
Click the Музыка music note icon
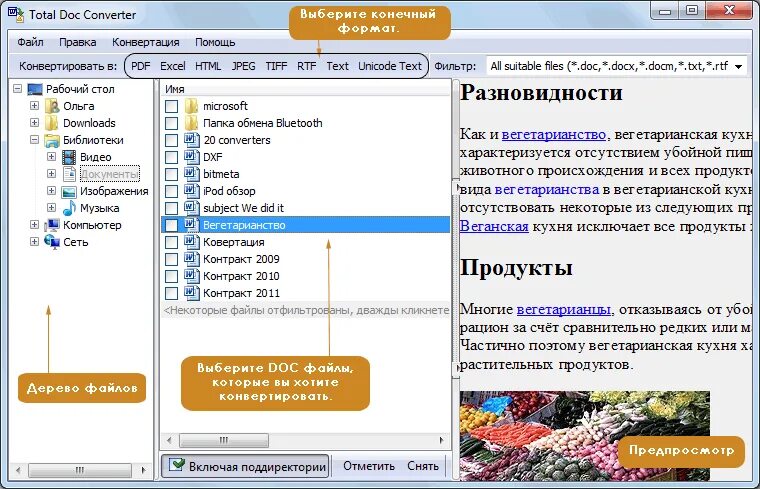[69, 208]
